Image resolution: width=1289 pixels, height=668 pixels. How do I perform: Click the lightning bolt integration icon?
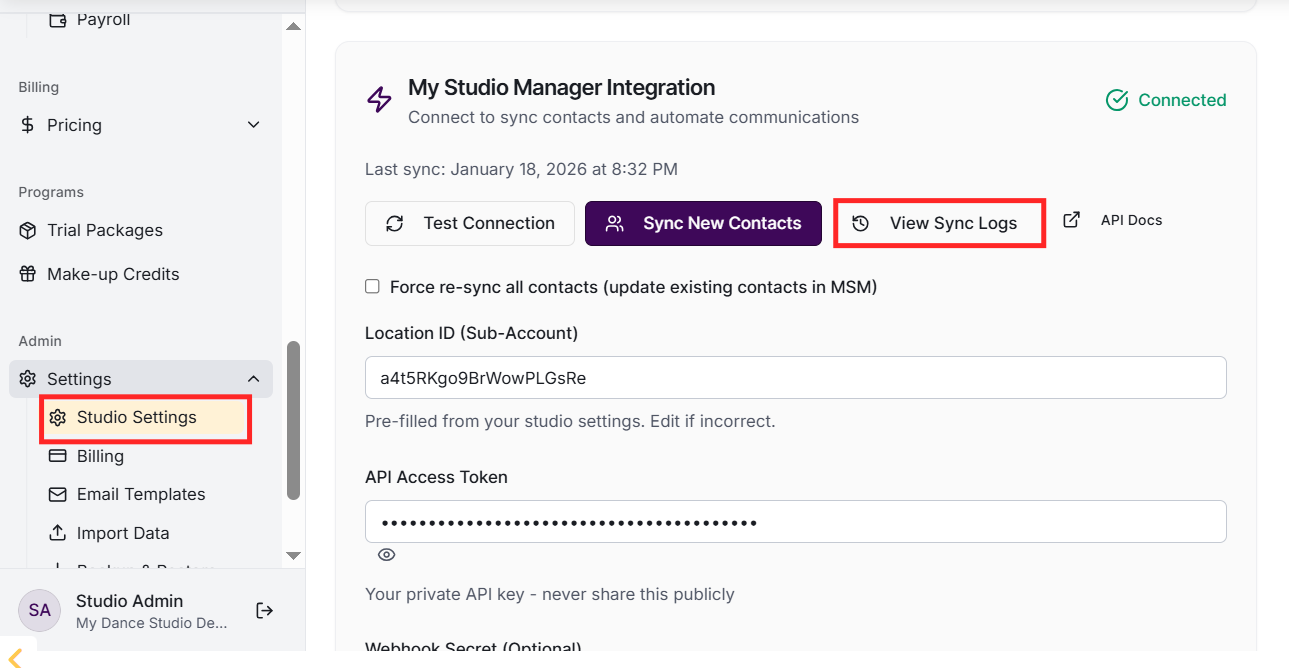(x=379, y=100)
